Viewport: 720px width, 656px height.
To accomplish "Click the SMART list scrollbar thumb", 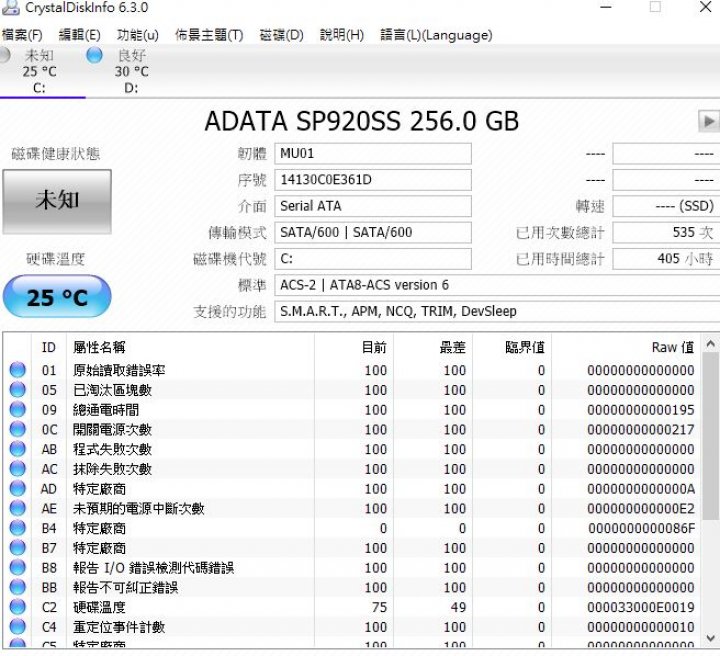I will coord(710,436).
